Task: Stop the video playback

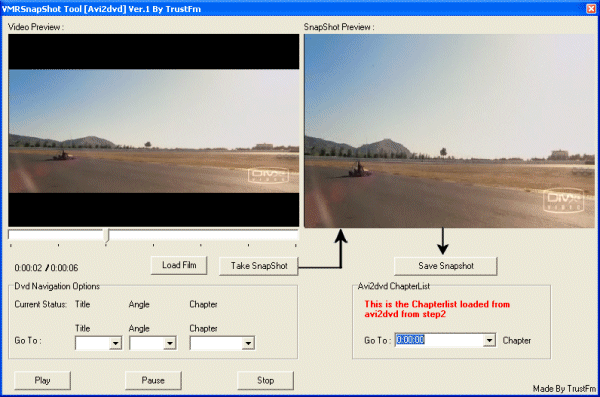Action: (x=265, y=380)
